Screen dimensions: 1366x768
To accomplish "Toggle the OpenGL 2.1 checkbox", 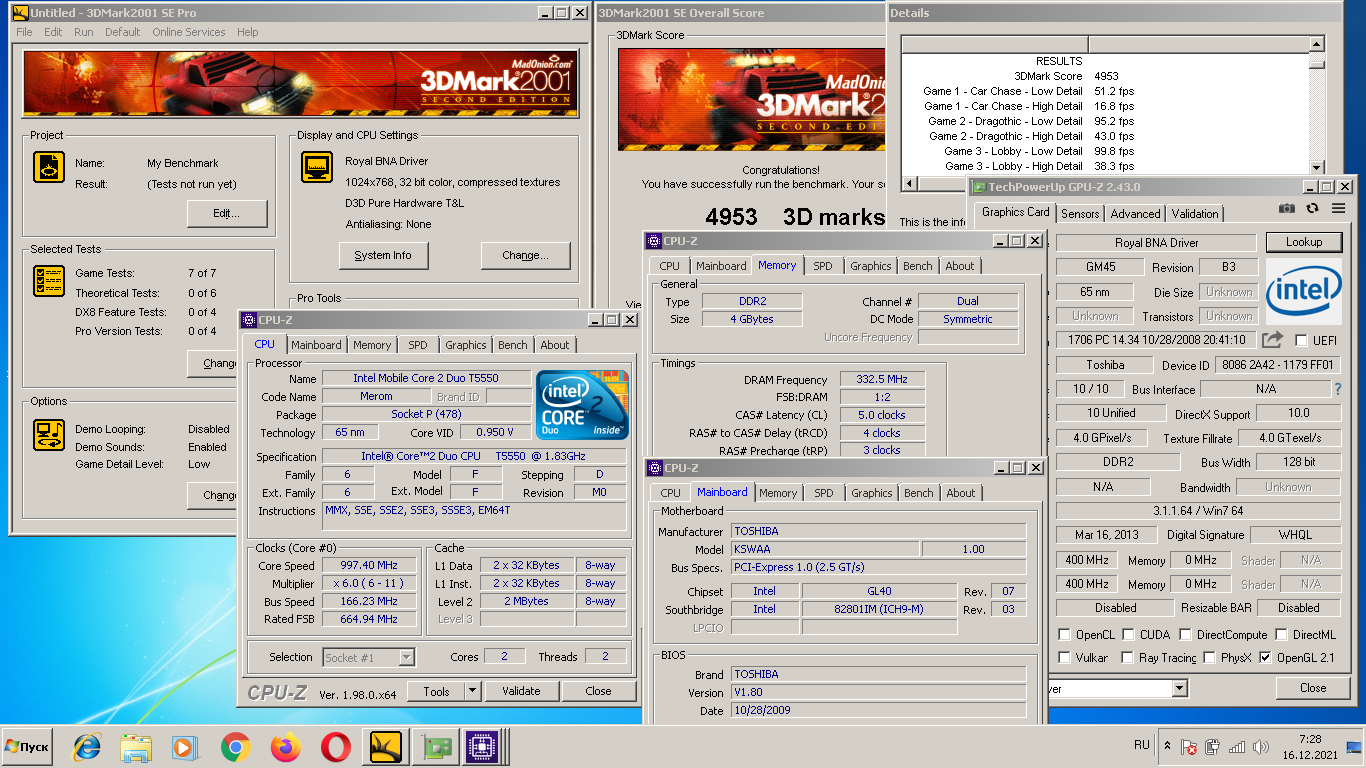I will 1265,658.
